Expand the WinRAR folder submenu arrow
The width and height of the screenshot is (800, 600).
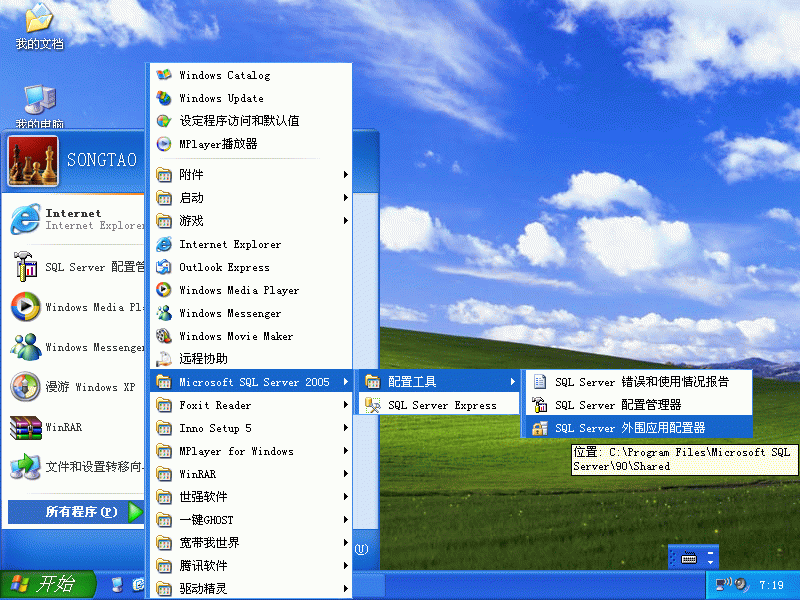(x=346, y=473)
